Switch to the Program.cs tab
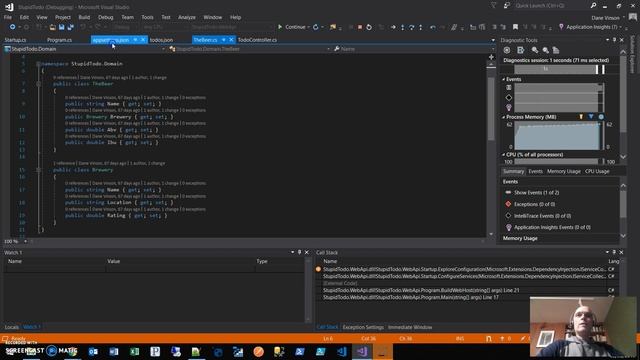 coord(59,40)
